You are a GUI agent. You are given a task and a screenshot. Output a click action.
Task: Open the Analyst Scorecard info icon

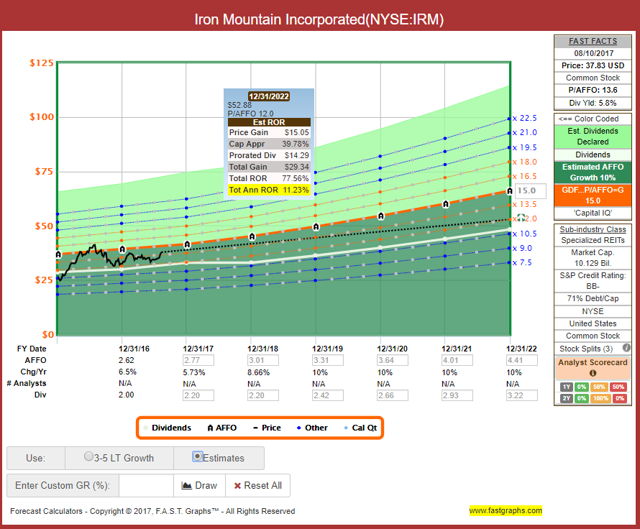point(593,373)
